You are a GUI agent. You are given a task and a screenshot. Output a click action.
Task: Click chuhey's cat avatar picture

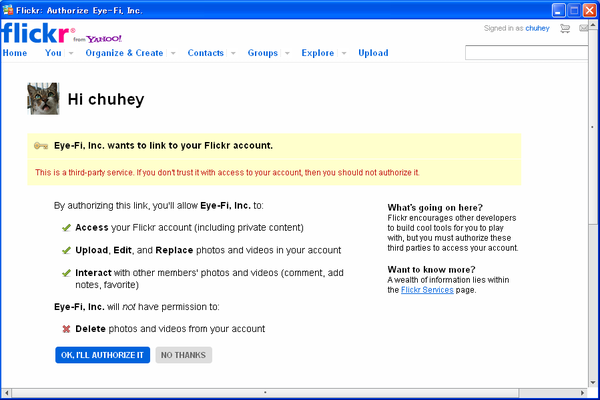pos(43,98)
